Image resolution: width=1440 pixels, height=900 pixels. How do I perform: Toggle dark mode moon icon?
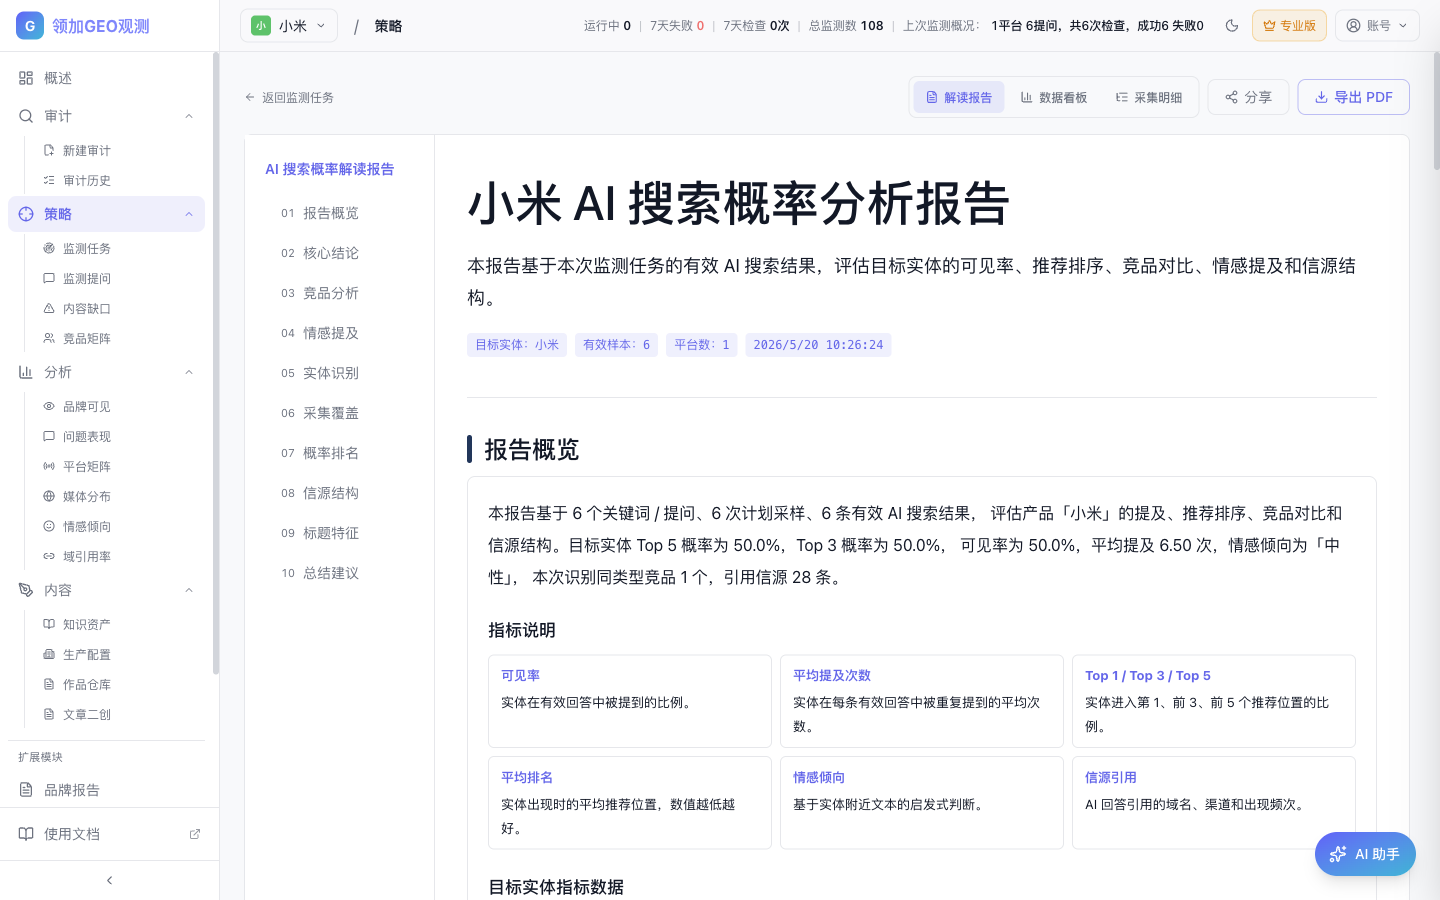point(1232,26)
